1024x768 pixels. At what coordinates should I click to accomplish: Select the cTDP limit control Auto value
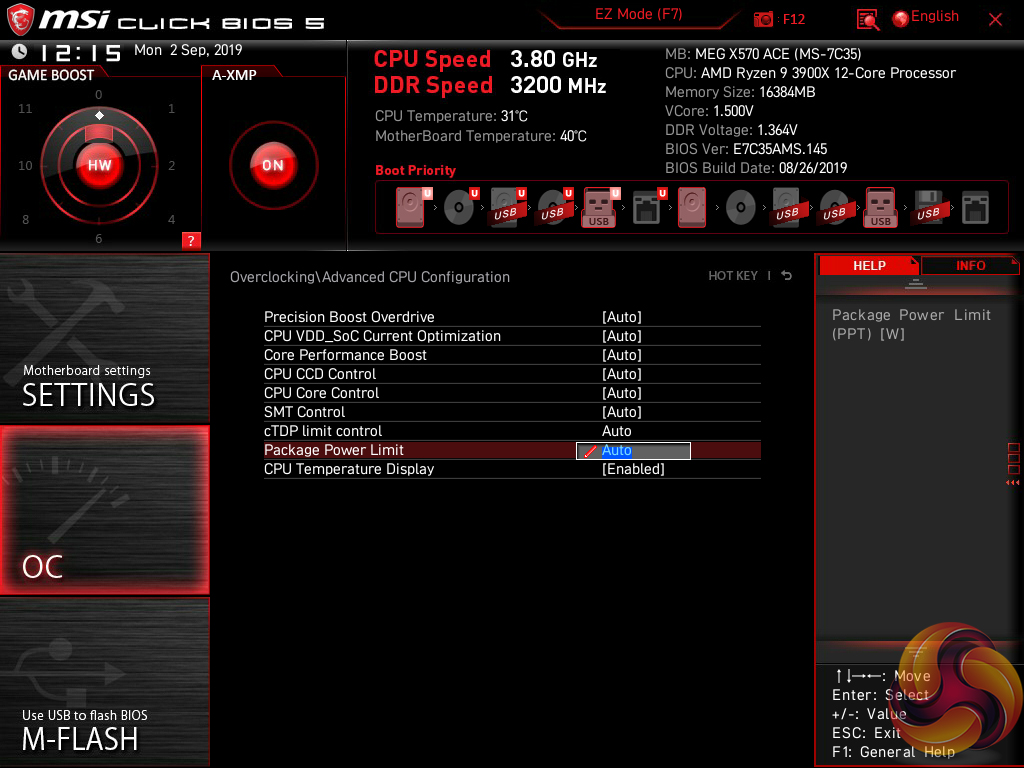tap(616, 431)
